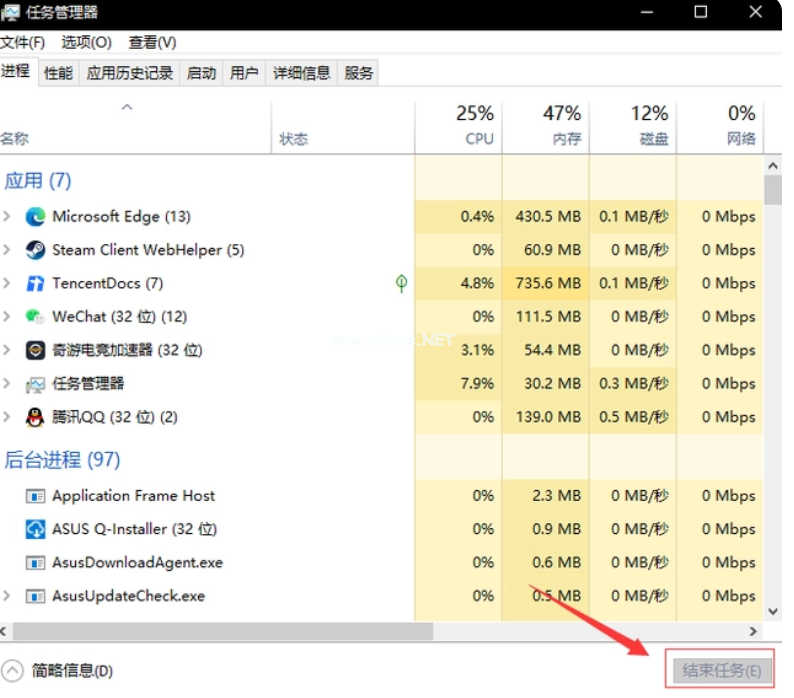Select the Steam Client WebHelper icon
Viewport: 794px width, 698px height.
click(35, 250)
